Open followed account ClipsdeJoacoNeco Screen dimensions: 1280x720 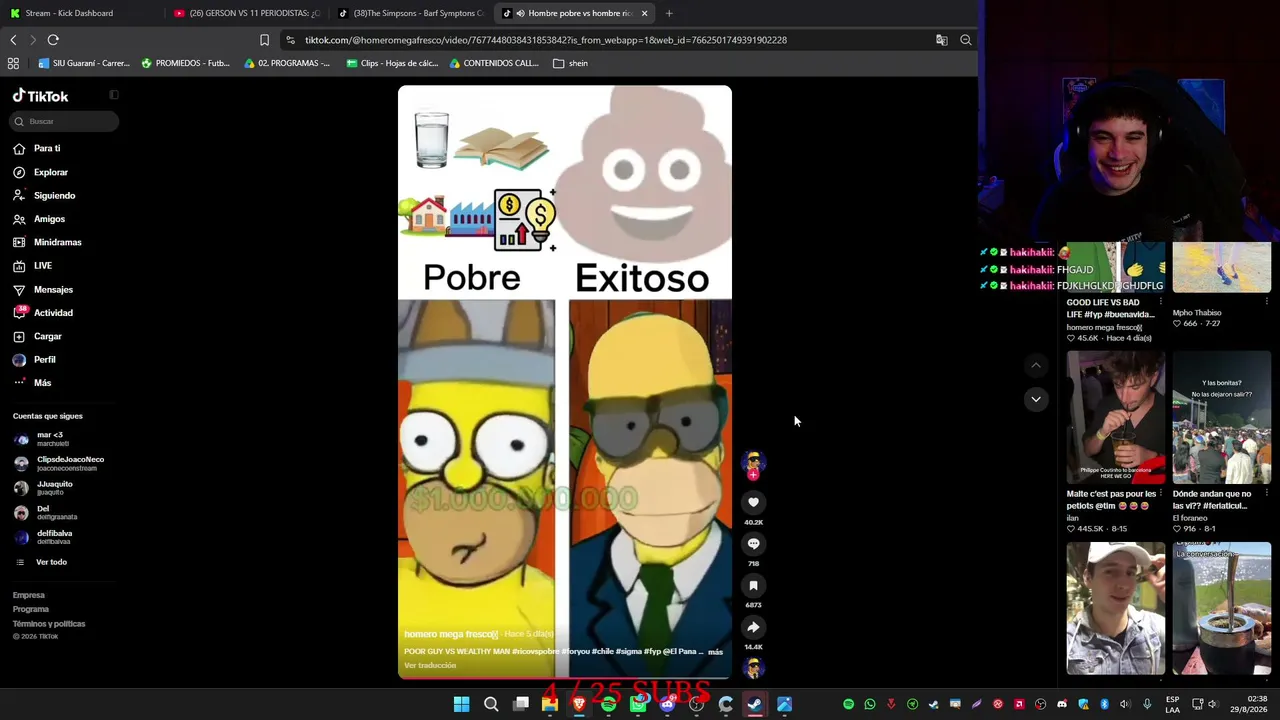click(58, 463)
